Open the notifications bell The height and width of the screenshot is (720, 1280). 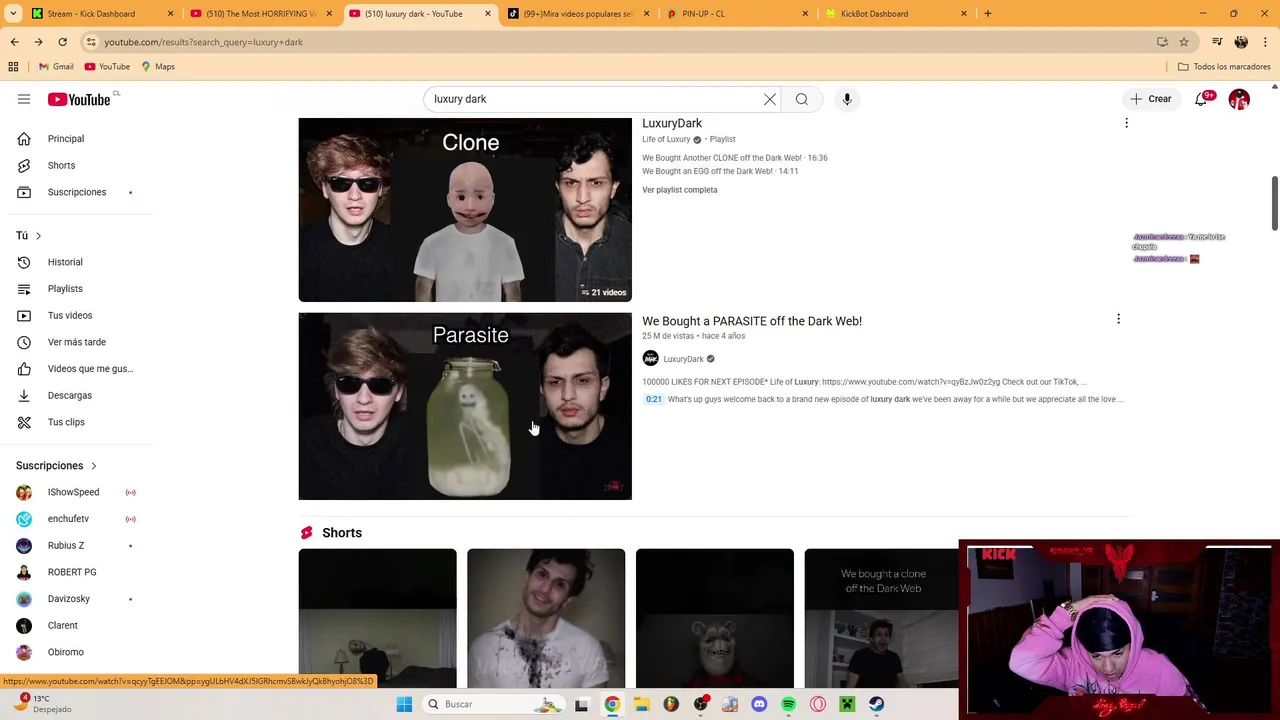(1201, 99)
